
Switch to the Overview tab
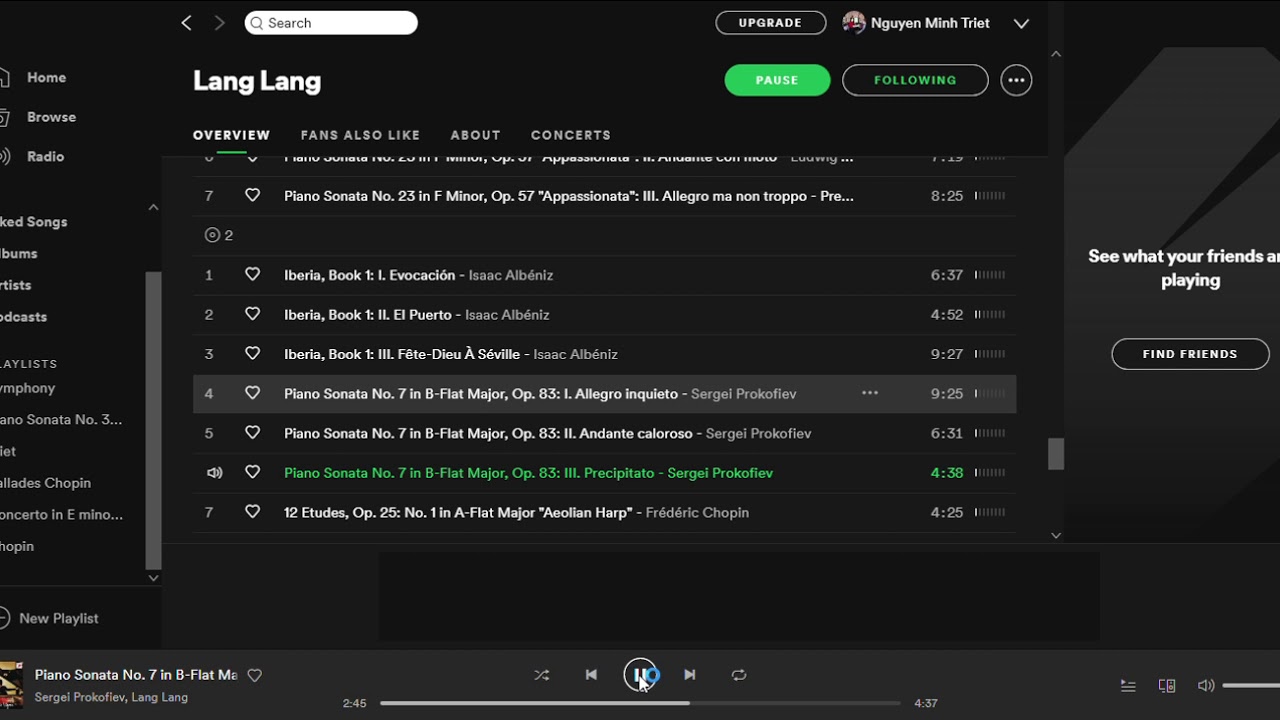(x=231, y=135)
